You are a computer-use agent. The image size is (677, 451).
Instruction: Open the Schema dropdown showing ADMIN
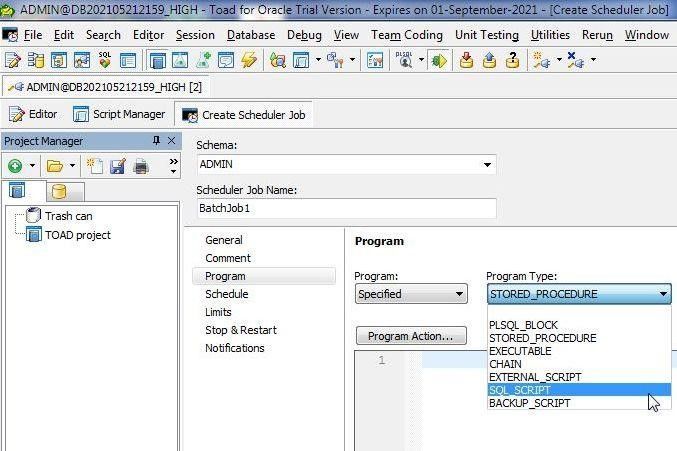click(347, 164)
